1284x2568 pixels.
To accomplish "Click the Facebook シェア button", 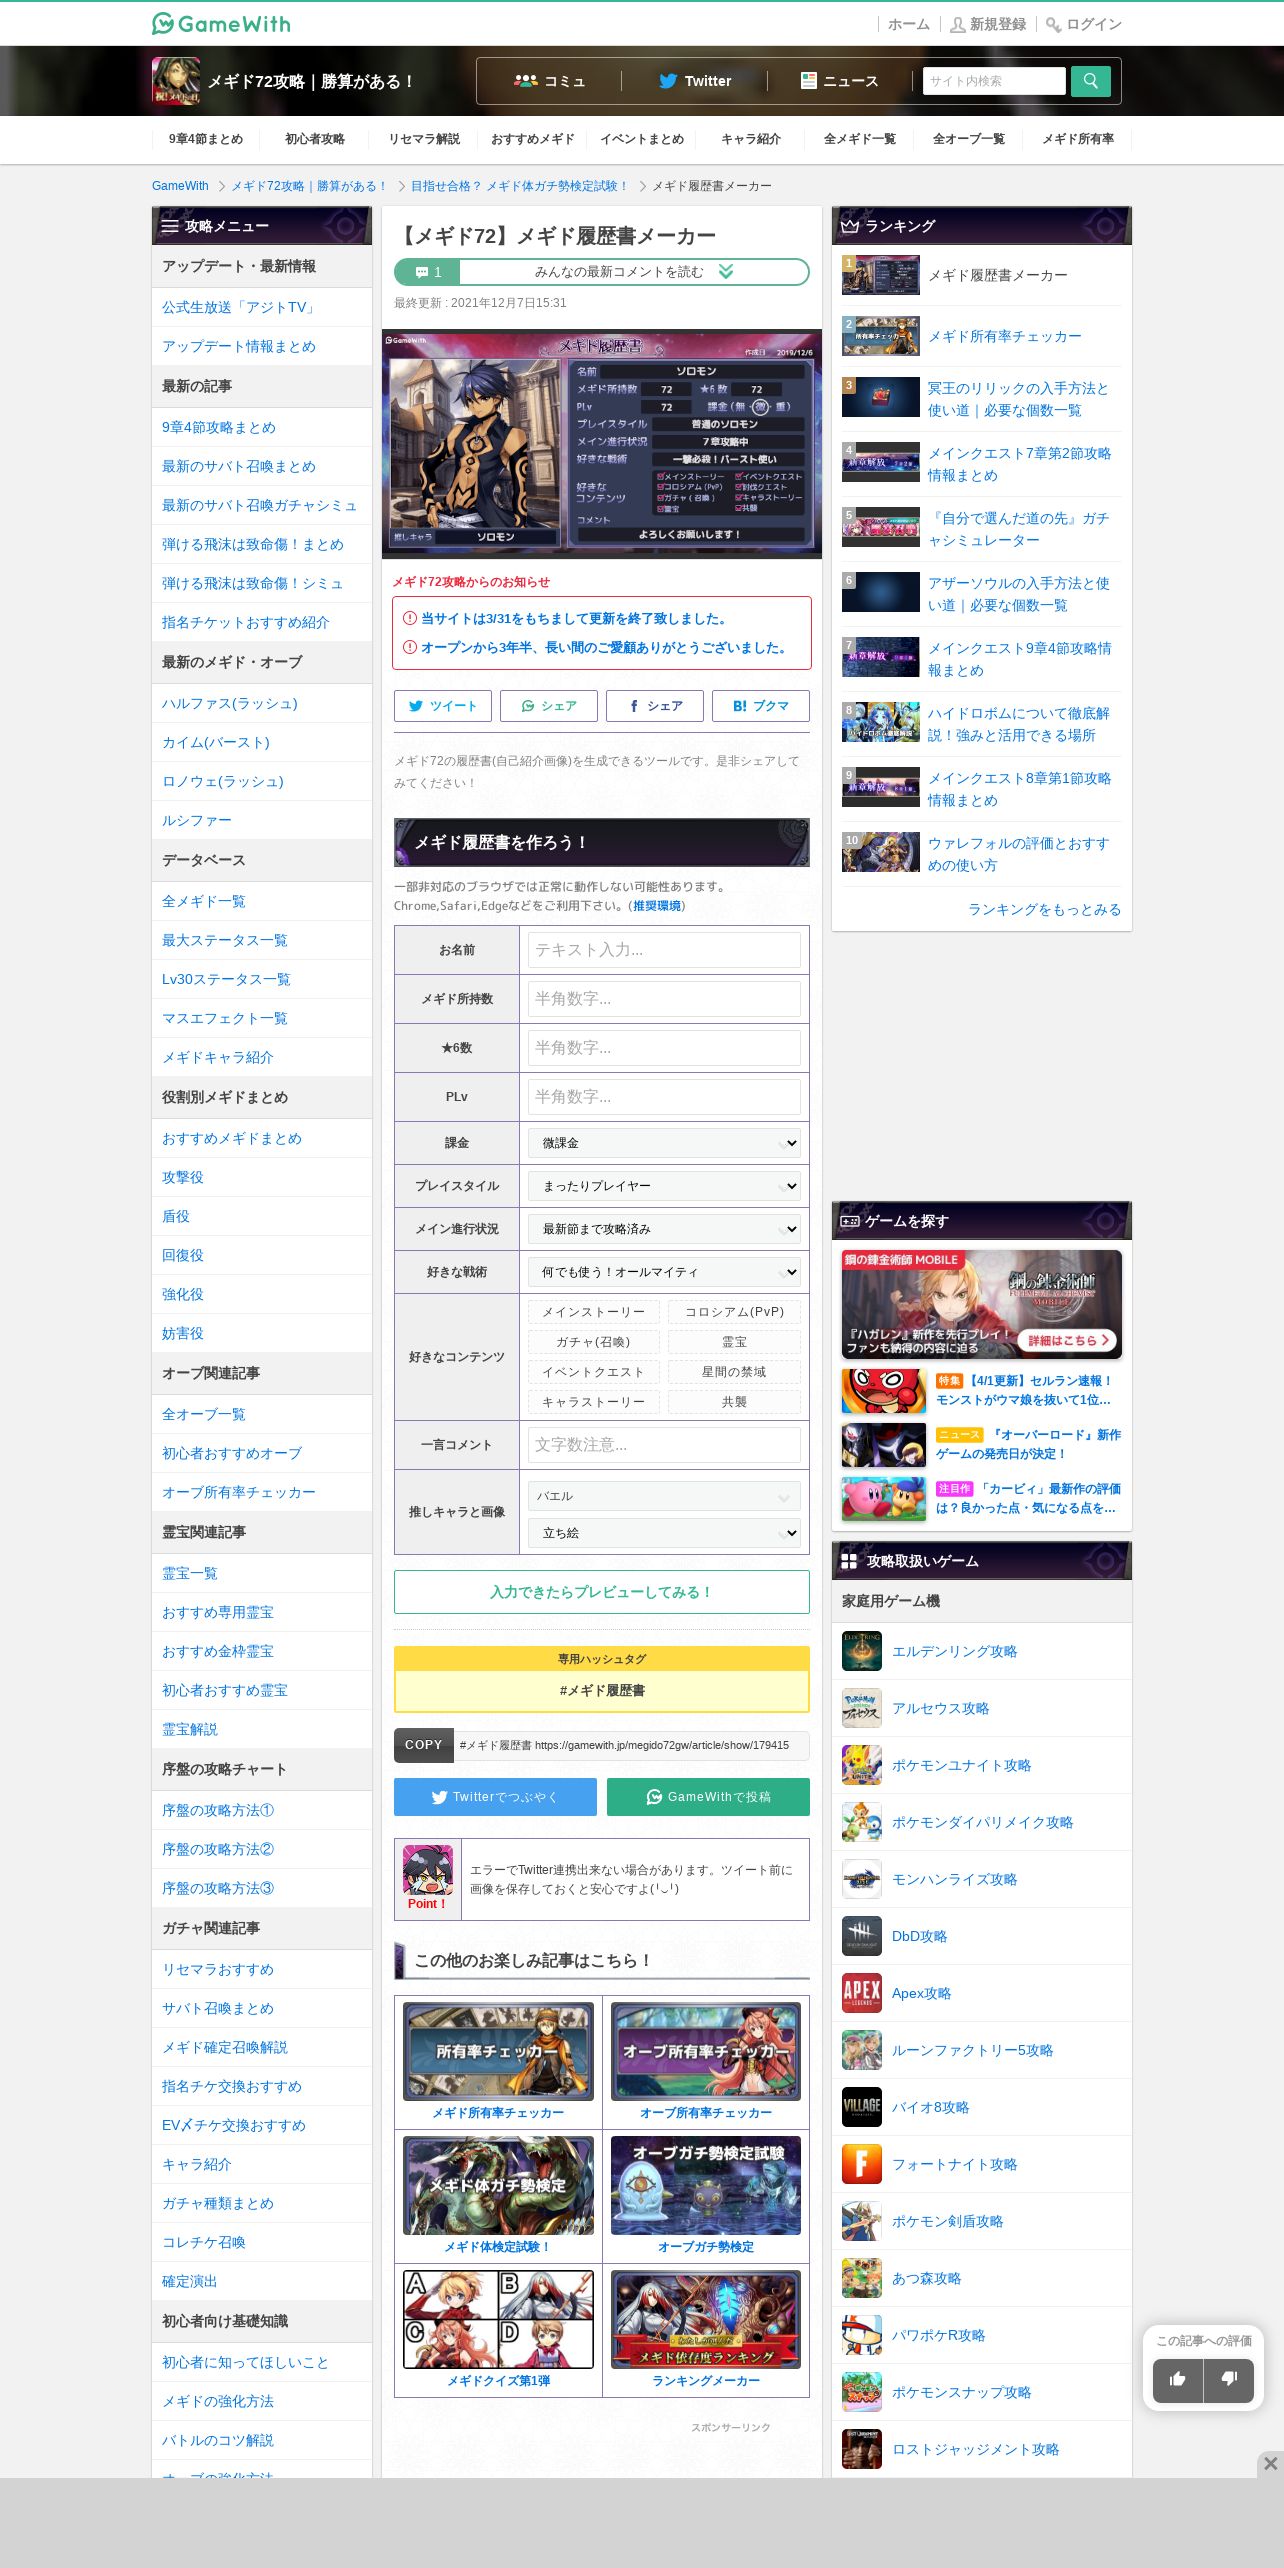I will click(x=655, y=706).
